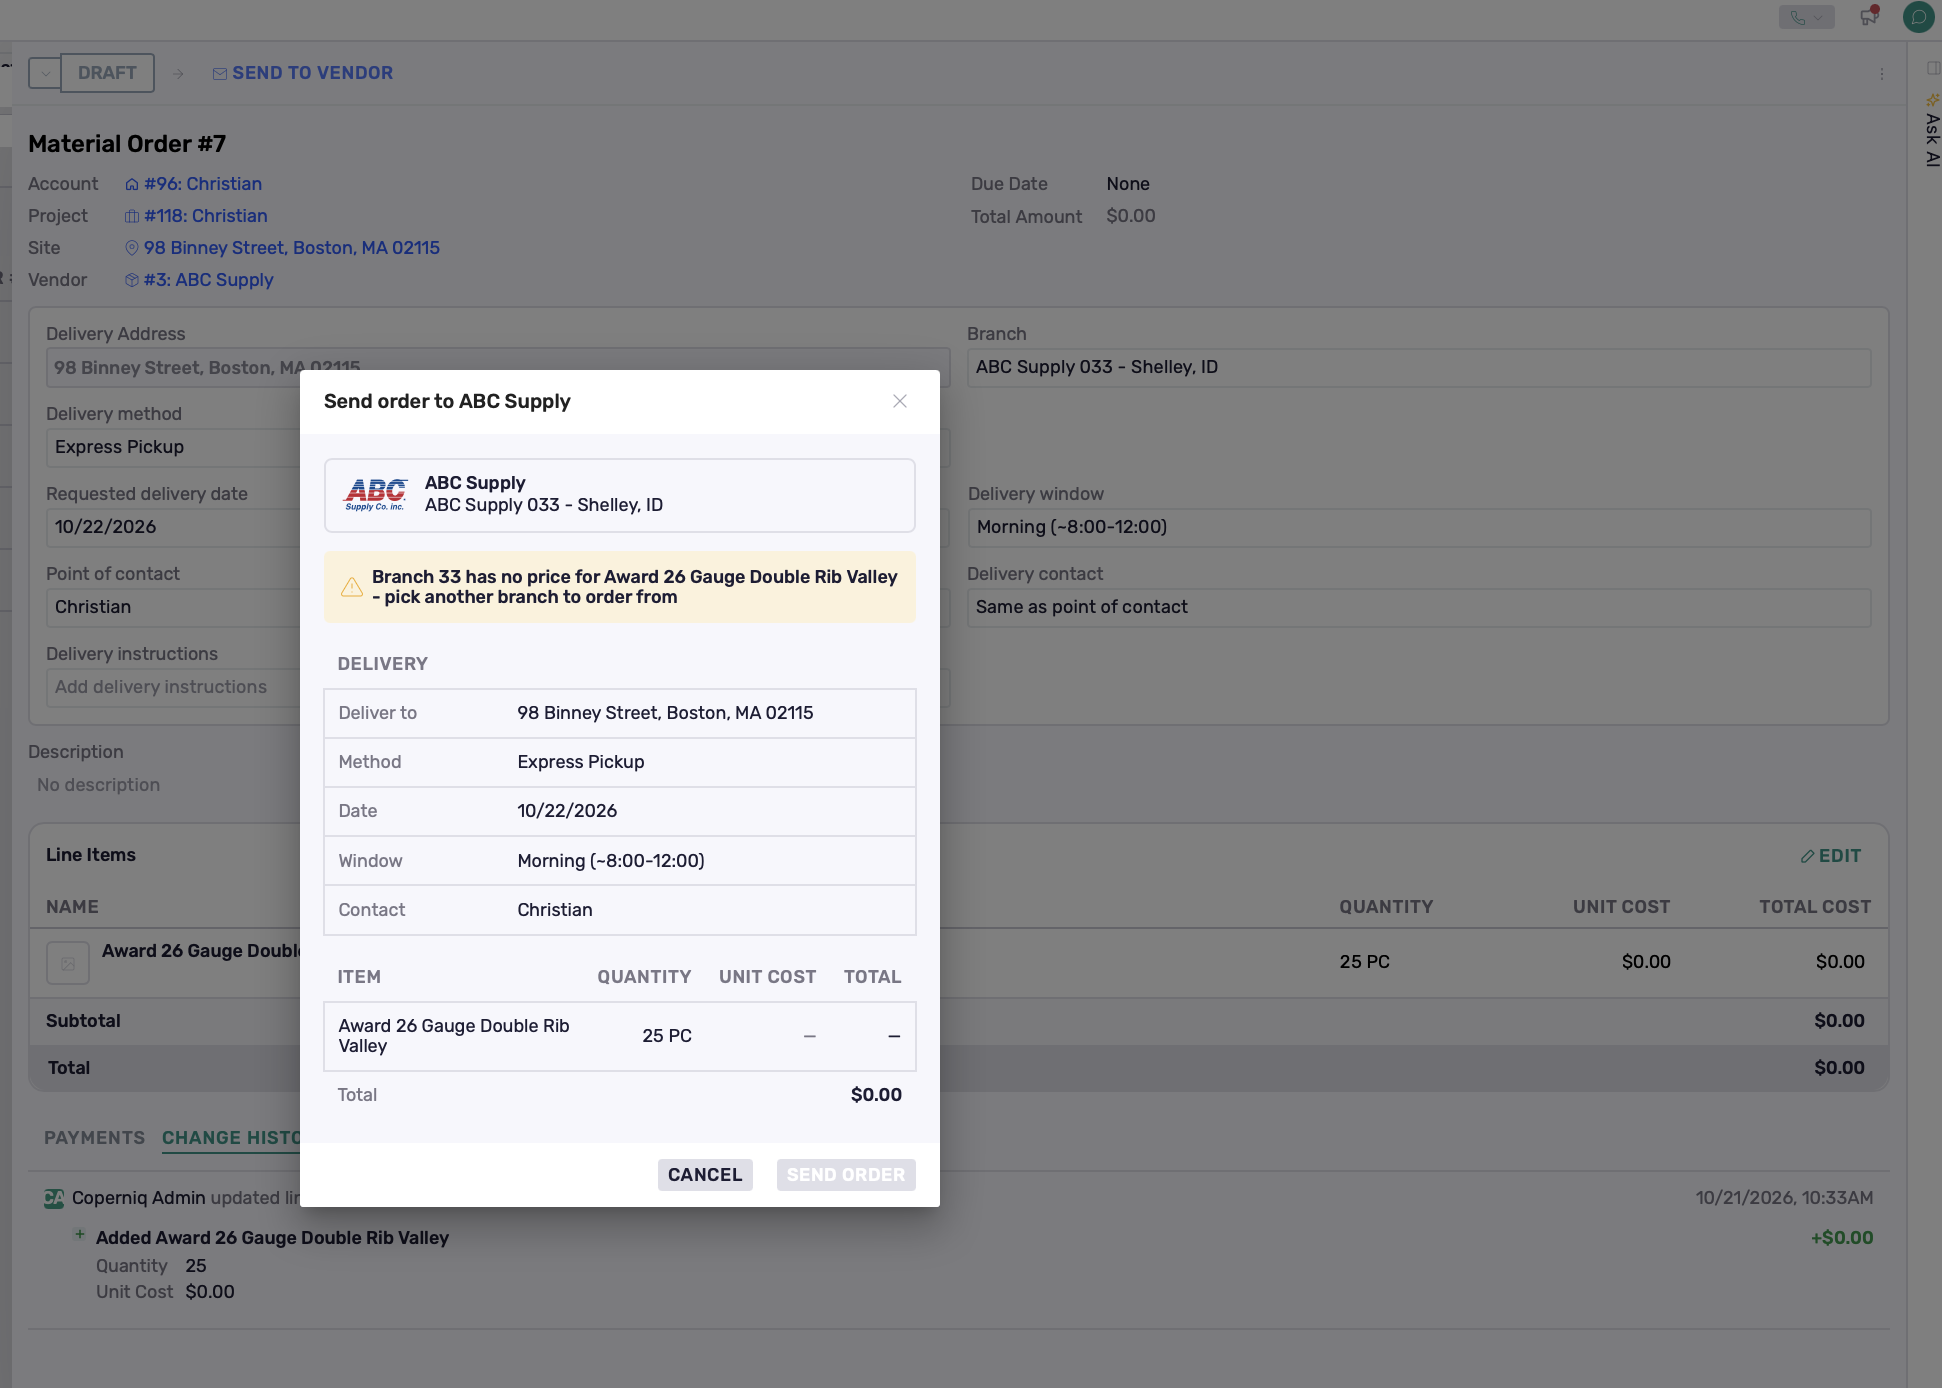Click the Due Date 'None' value
The height and width of the screenshot is (1388, 1942).
[1128, 184]
